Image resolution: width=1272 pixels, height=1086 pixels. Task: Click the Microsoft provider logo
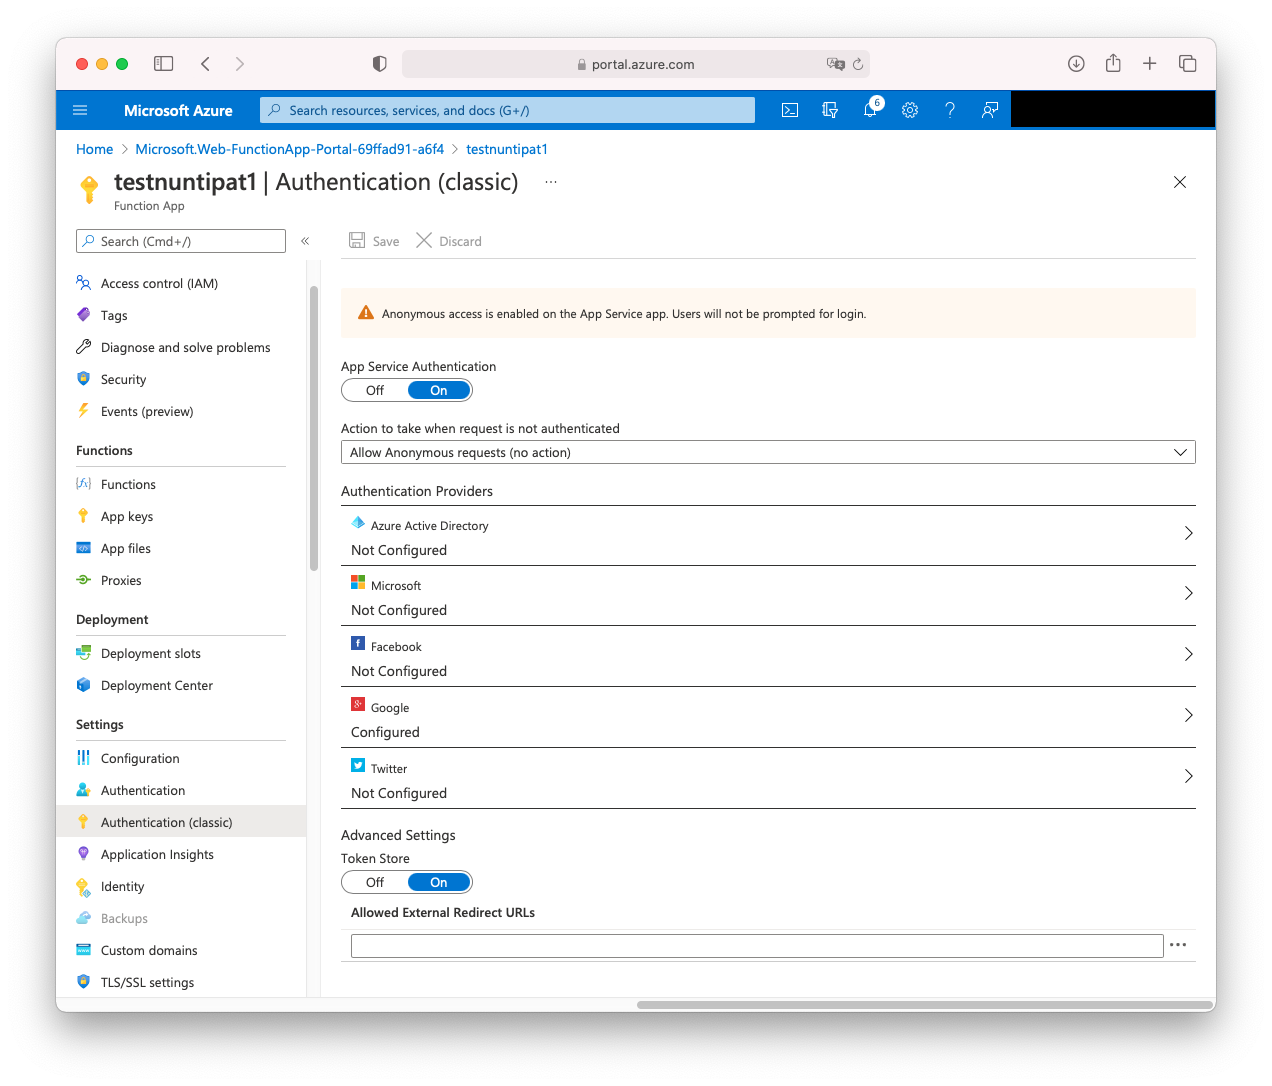pos(358,583)
